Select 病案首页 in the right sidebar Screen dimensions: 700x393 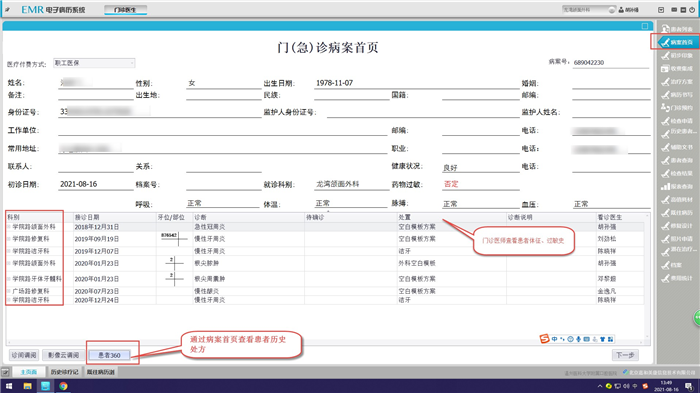click(677, 42)
